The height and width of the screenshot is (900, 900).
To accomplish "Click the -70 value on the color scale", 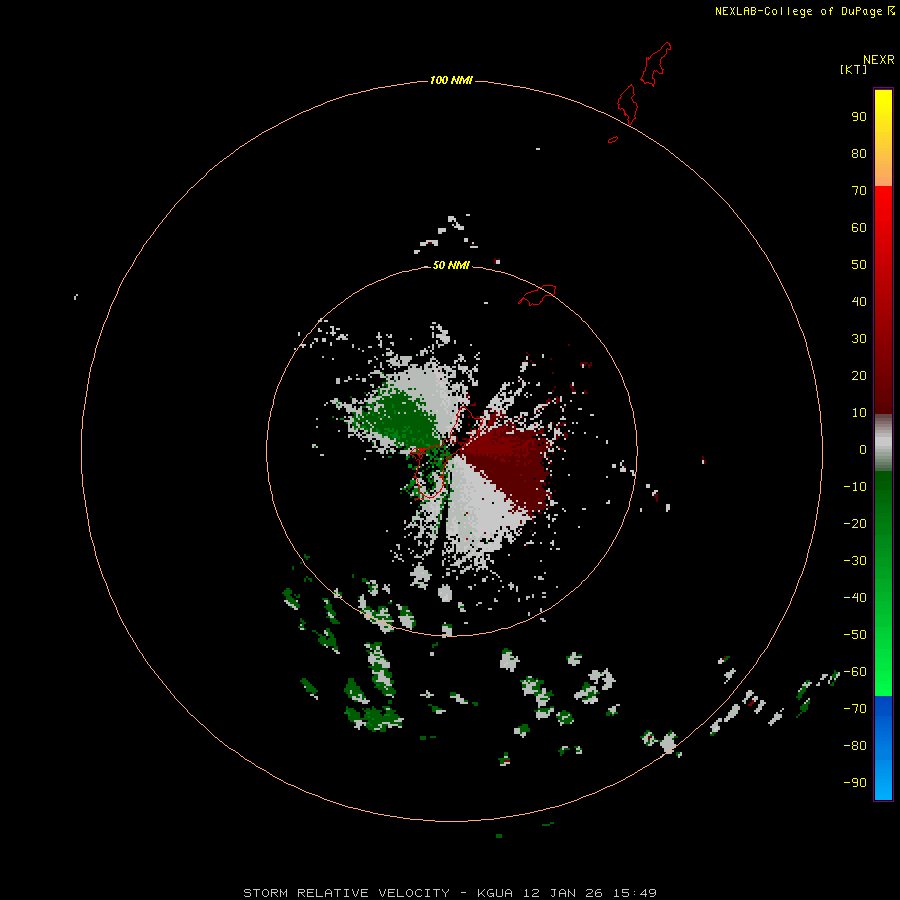I will click(855, 708).
